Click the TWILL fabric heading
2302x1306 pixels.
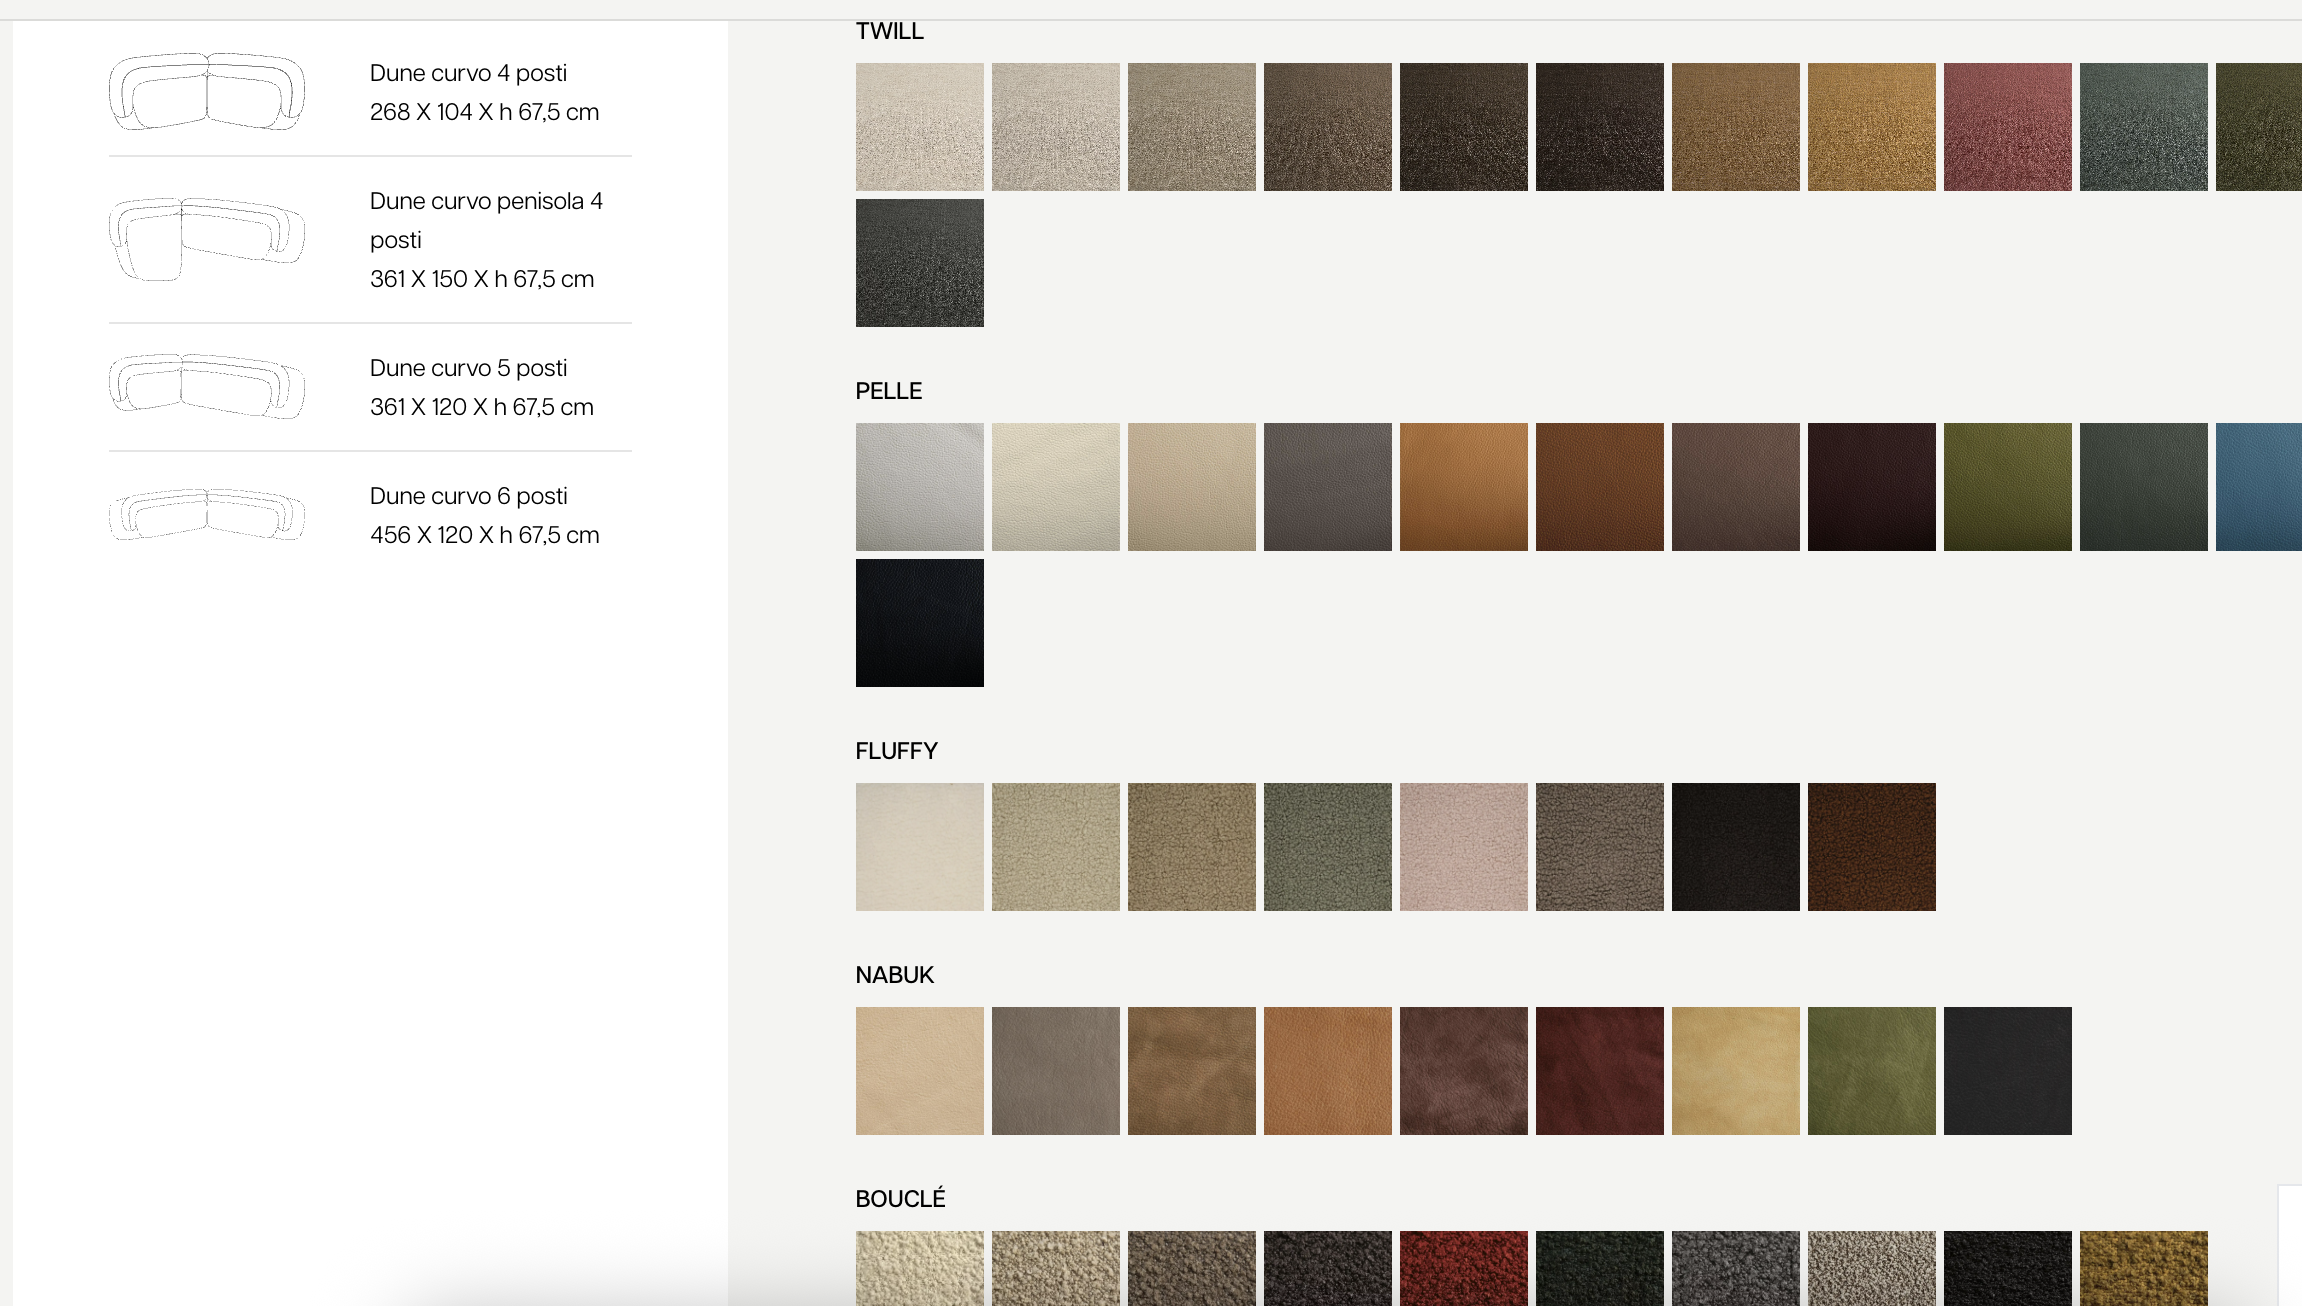(889, 31)
